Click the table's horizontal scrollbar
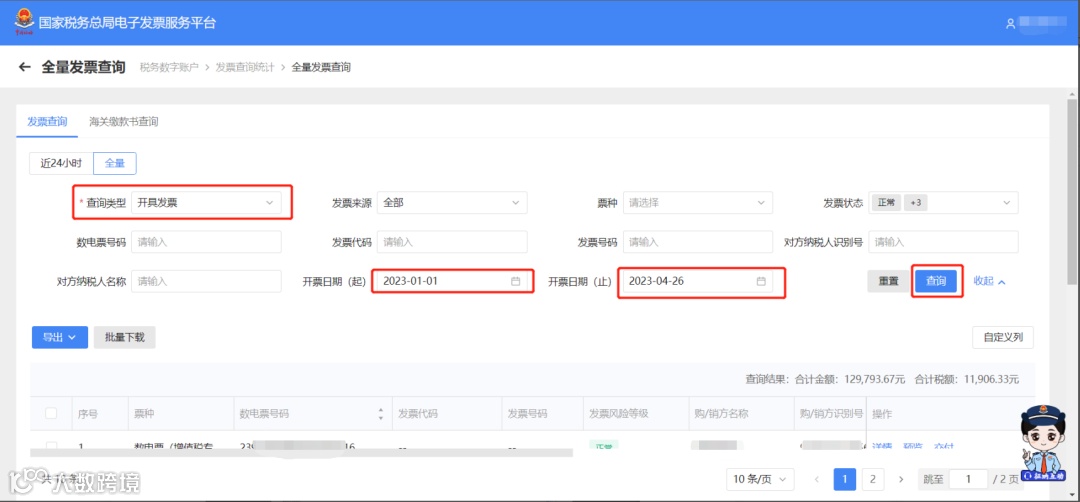The image size is (1080, 502). click(x=302, y=453)
